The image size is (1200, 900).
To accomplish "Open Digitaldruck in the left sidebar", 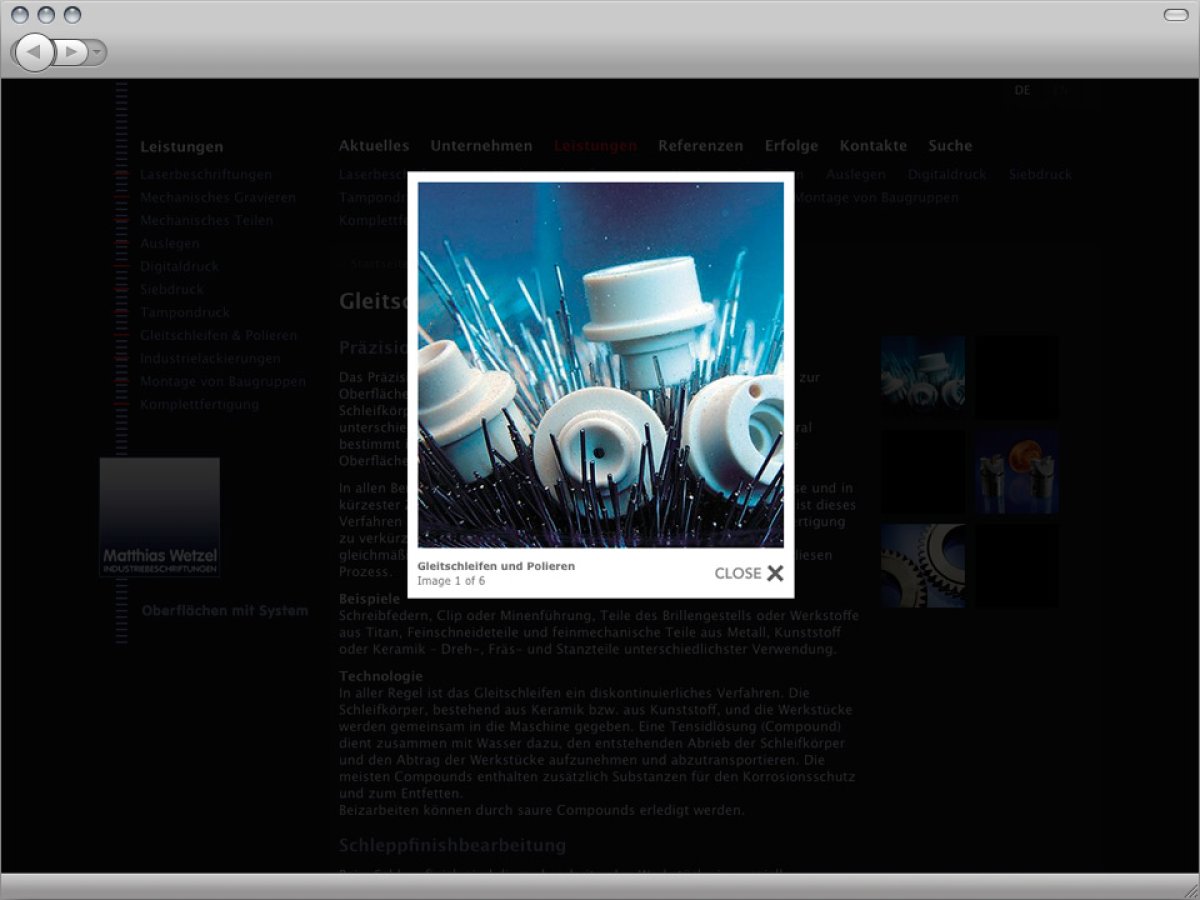I will [179, 266].
